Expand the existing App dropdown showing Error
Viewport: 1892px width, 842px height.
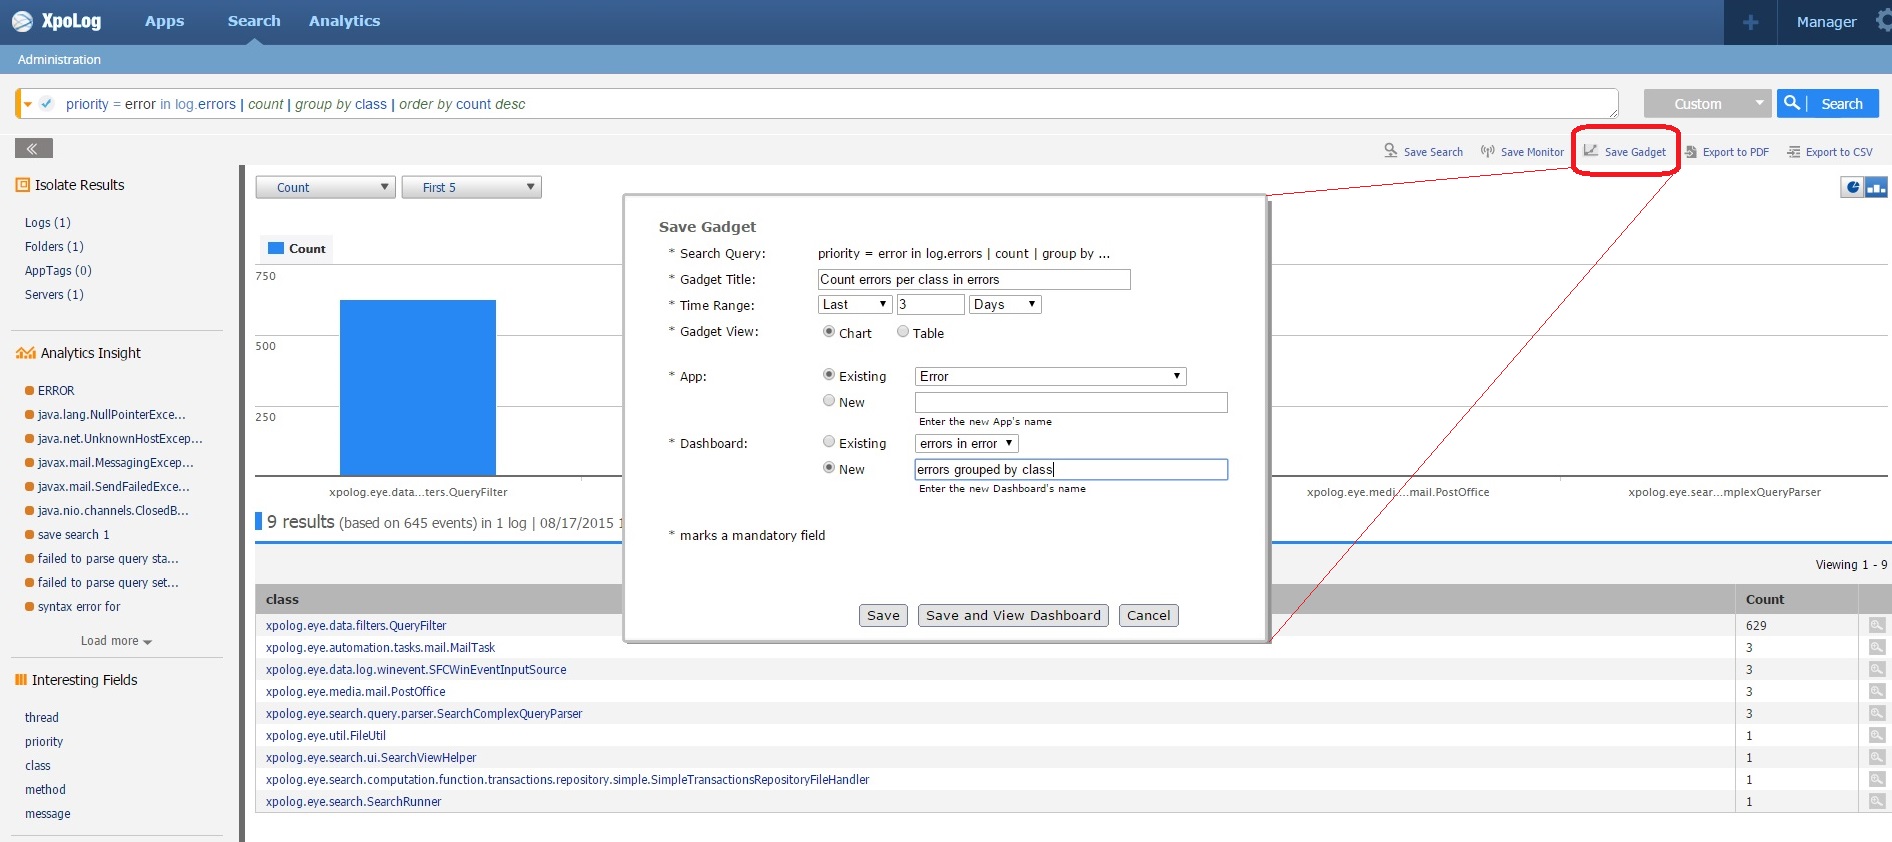(x=1050, y=376)
